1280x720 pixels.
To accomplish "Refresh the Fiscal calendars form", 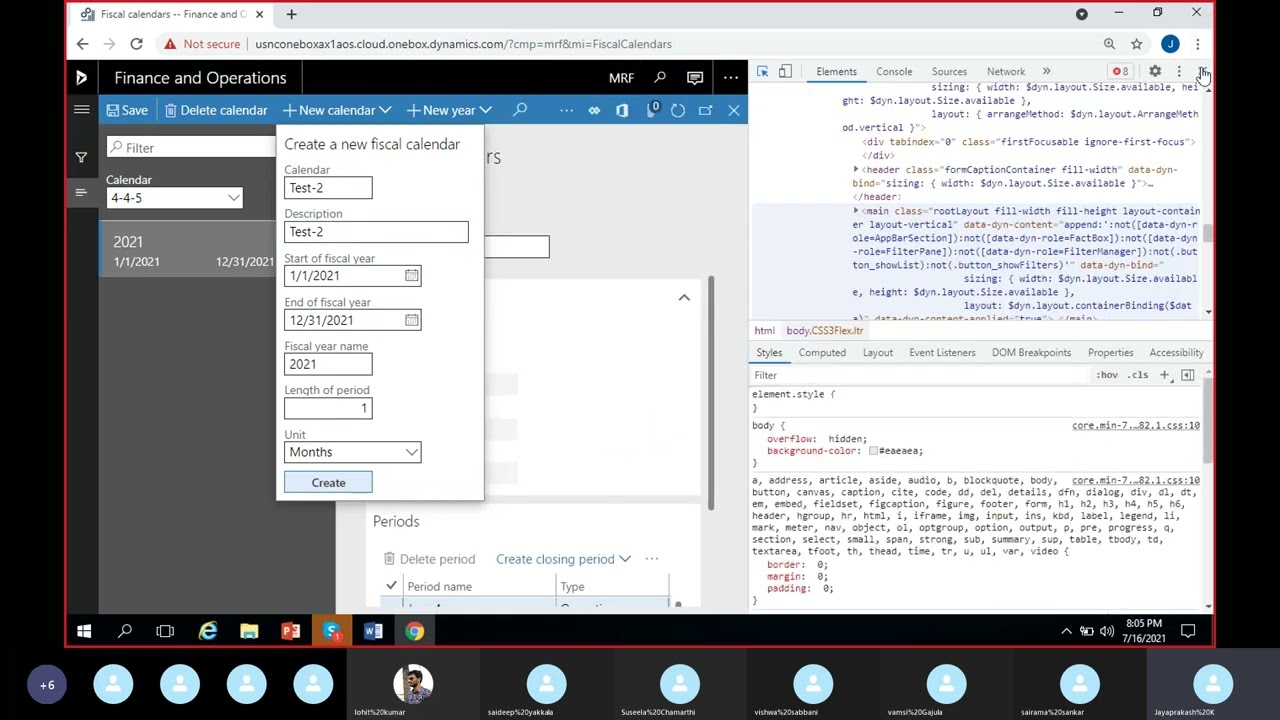I will [678, 110].
